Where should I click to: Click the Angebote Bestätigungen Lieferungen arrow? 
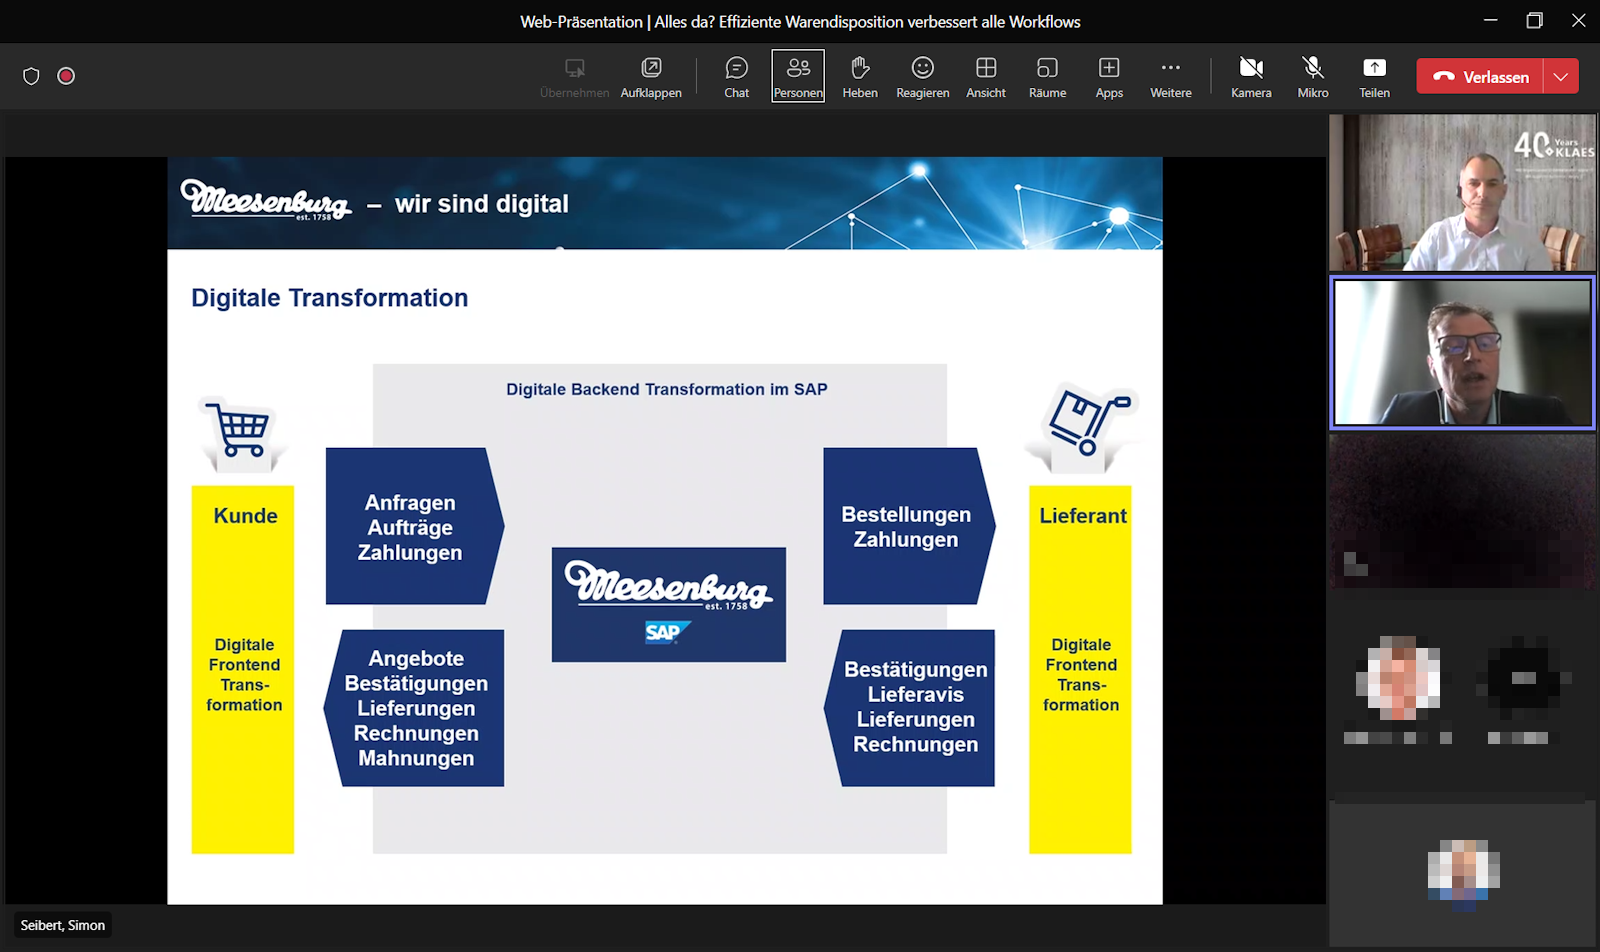tap(414, 708)
